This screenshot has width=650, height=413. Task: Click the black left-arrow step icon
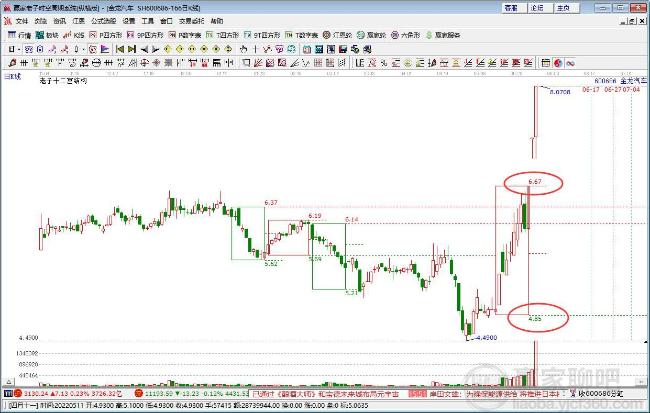point(144,49)
